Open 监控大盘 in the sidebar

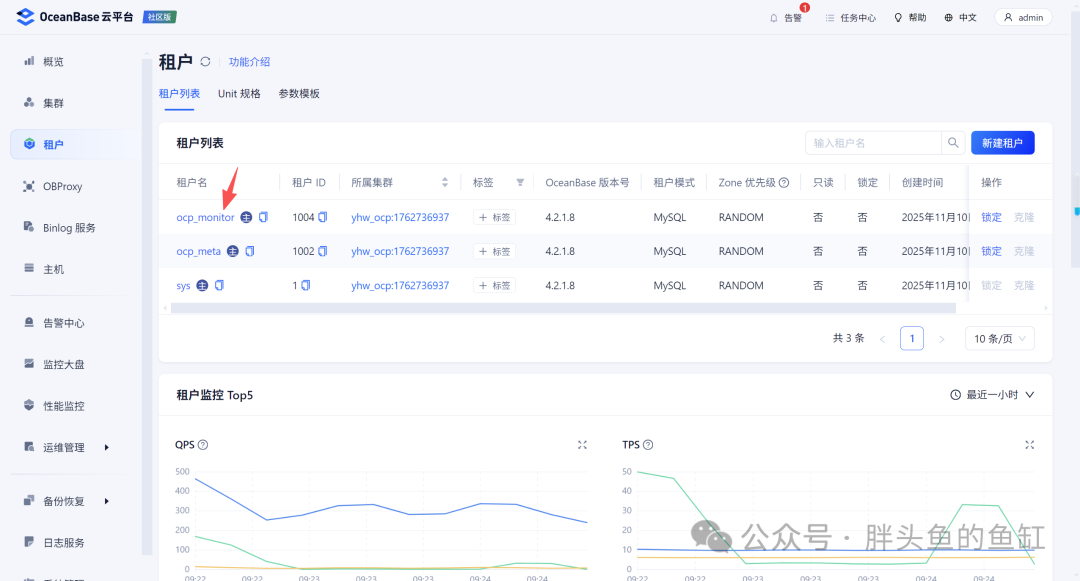point(63,365)
